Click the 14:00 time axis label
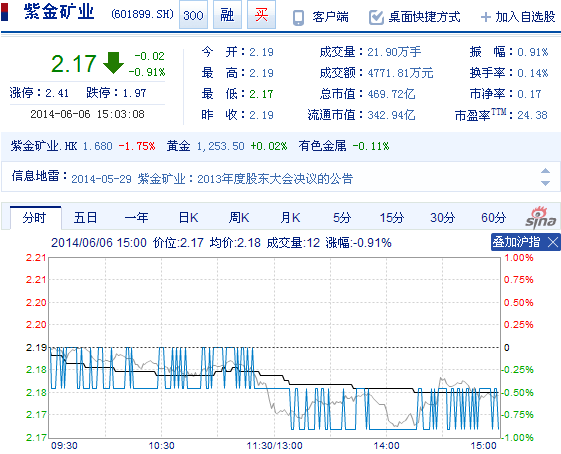Screen dimensions: 561x454 pos(386,446)
